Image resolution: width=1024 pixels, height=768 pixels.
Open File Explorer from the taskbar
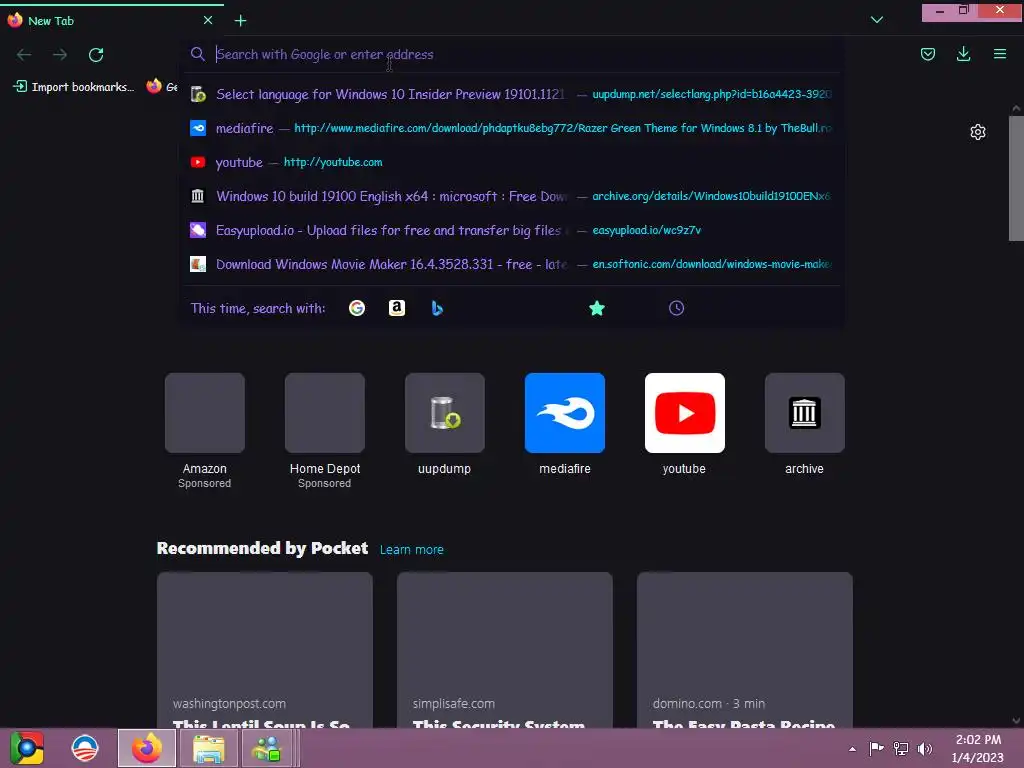pyautogui.click(x=208, y=748)
